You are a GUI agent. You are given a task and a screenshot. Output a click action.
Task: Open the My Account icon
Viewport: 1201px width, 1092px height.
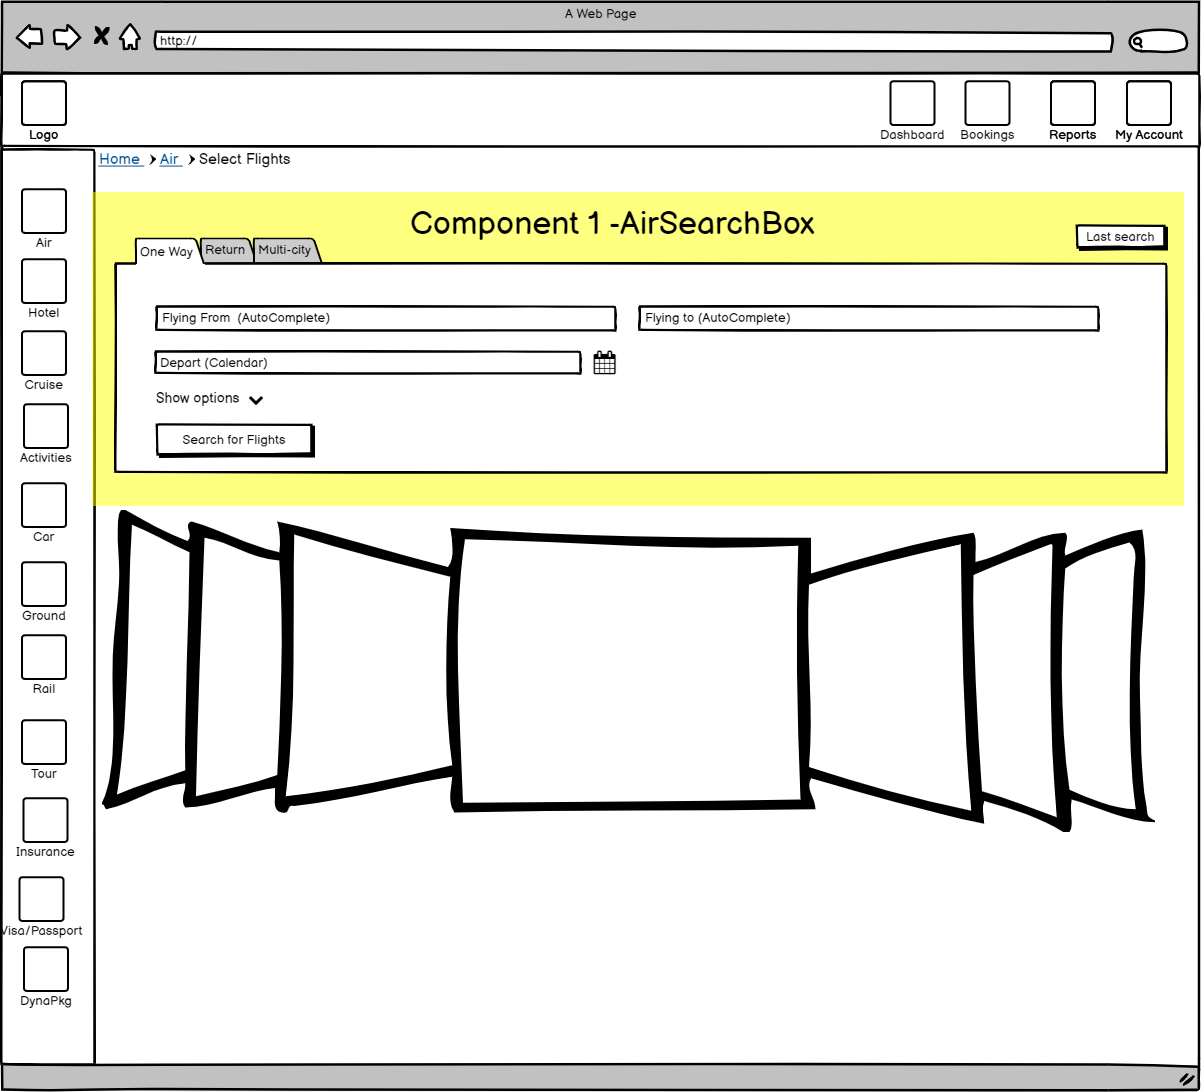1148,103
